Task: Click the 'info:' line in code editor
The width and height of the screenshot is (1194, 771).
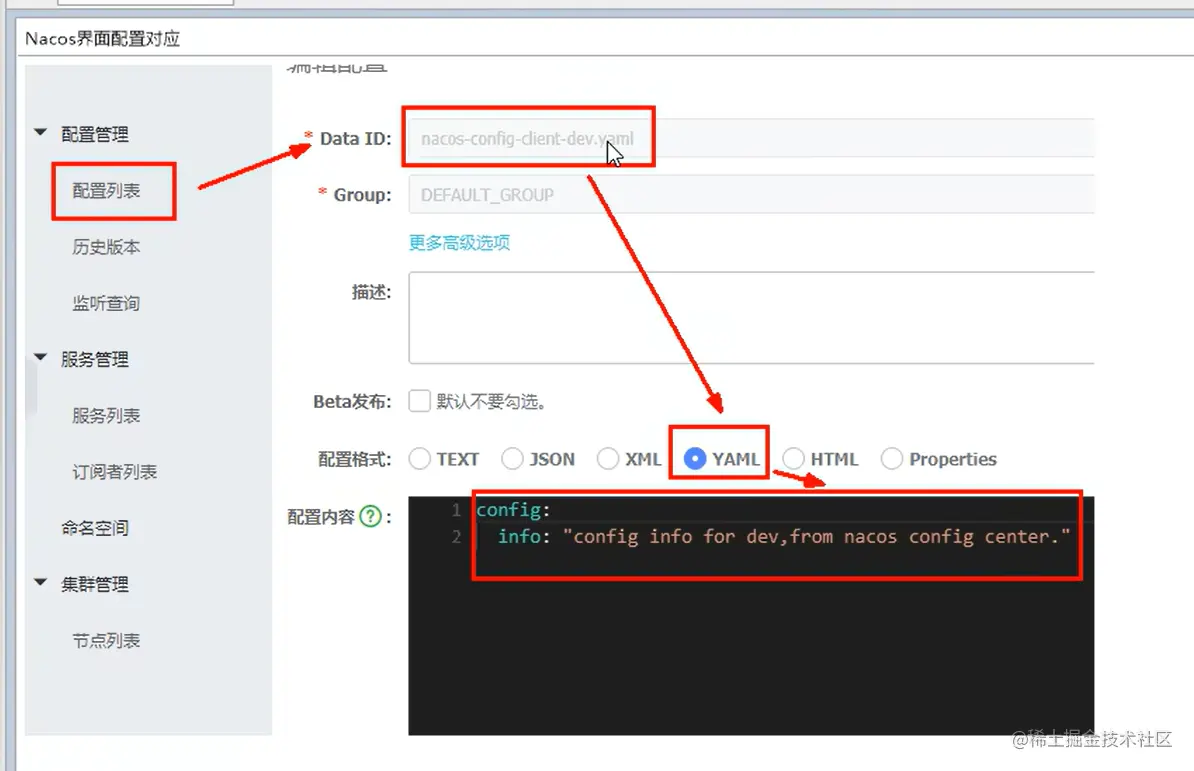Action: point(784,537)
